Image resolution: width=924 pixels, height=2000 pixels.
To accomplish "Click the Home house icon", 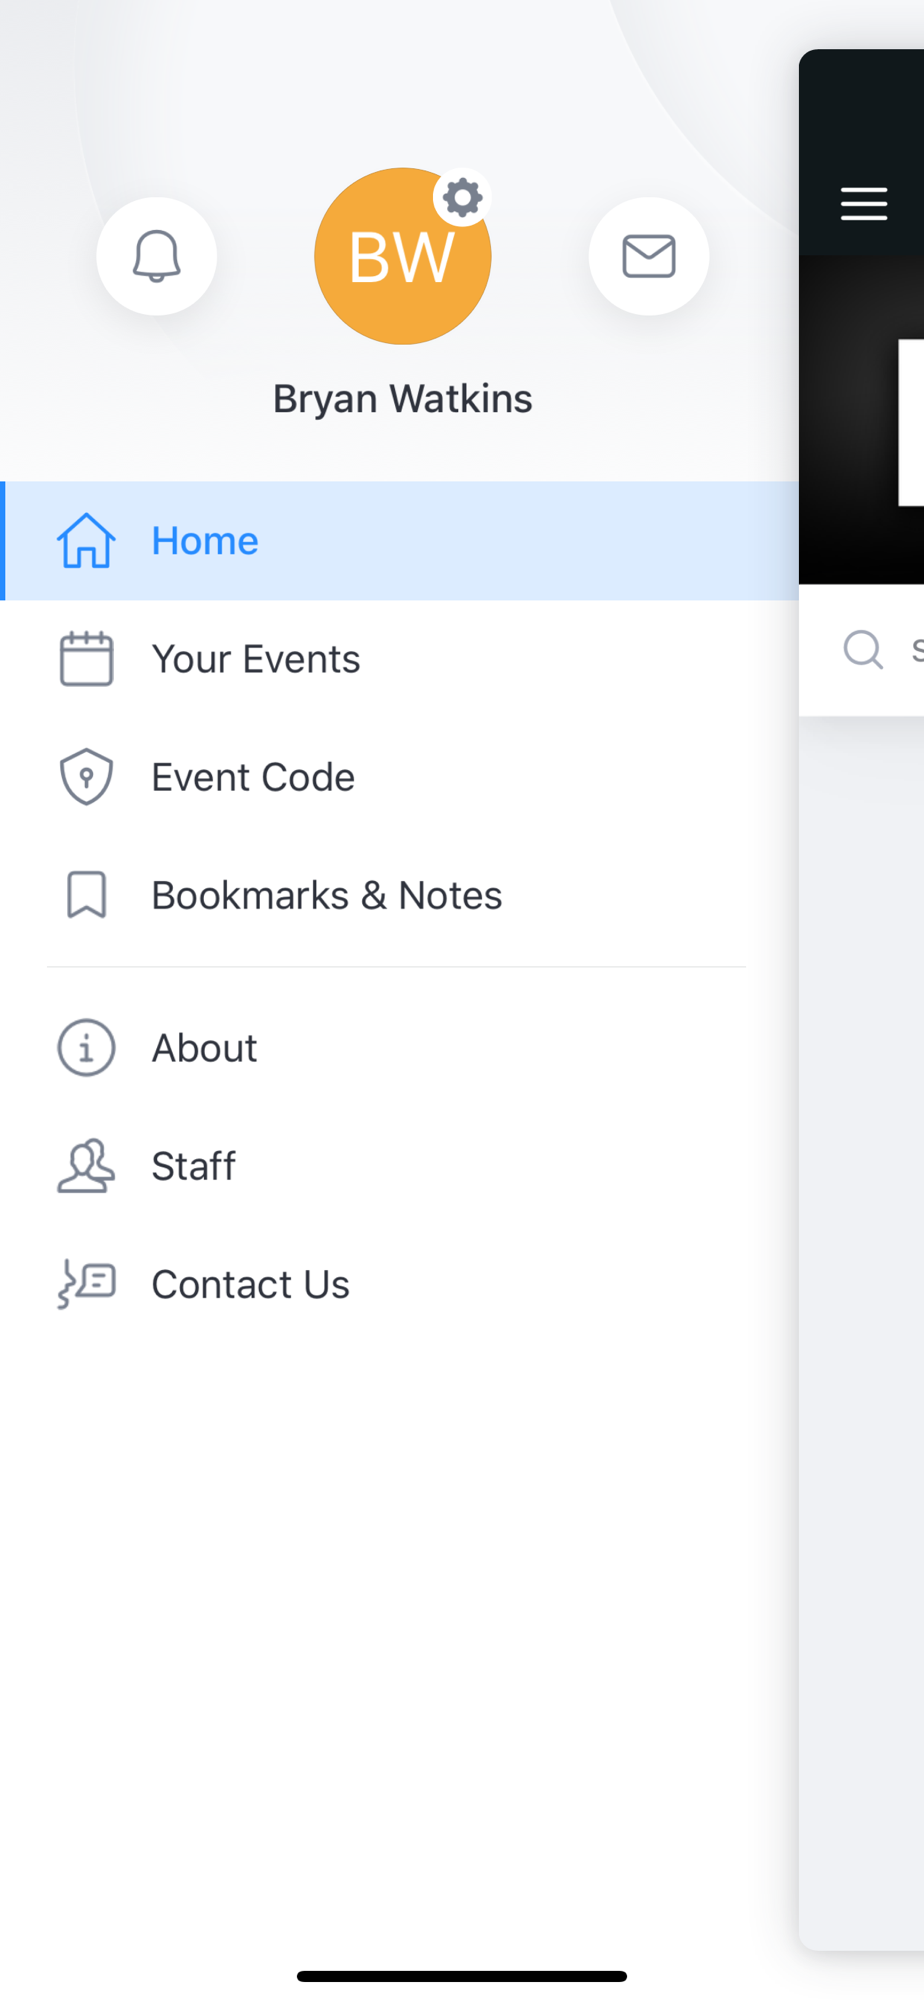I will (86, 540).
